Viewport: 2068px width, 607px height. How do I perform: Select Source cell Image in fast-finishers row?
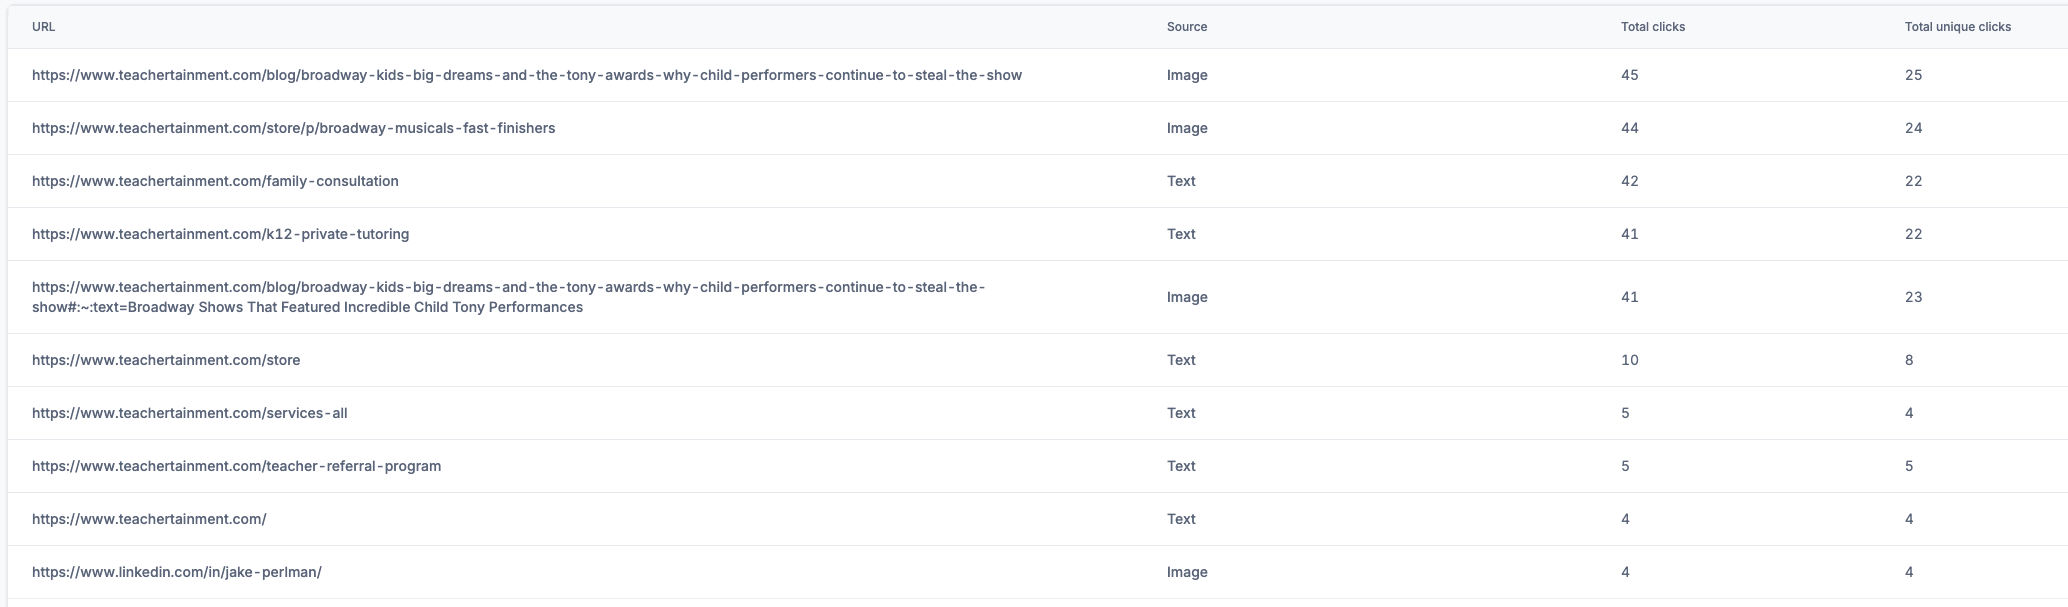pyautogui.click(x=1187, y=128)
